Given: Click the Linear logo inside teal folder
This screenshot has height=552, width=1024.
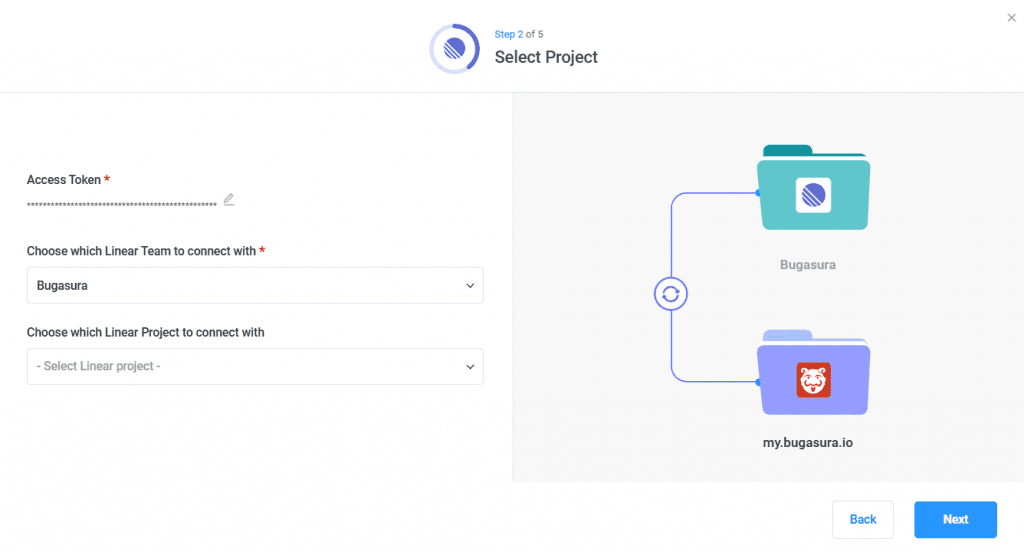Looking at the screenshot, I should coord(813,194).
